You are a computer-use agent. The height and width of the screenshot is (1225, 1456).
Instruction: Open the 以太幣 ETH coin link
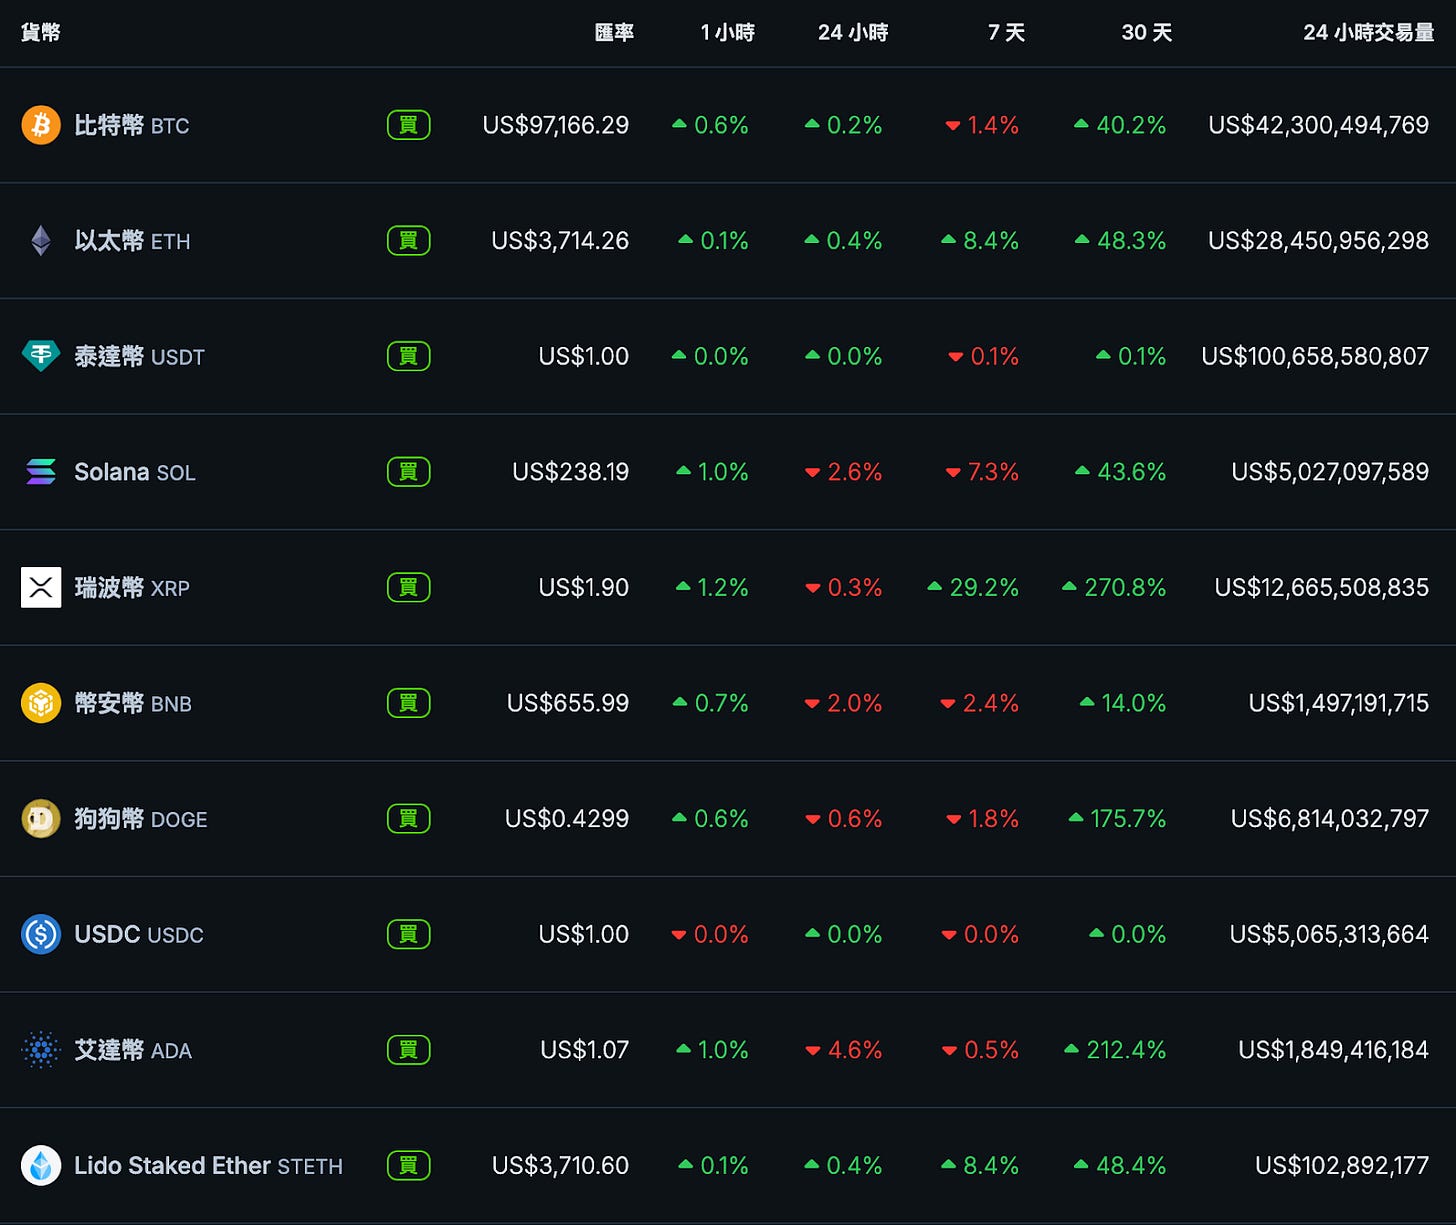pyautogui.click(x=132, y=241)
